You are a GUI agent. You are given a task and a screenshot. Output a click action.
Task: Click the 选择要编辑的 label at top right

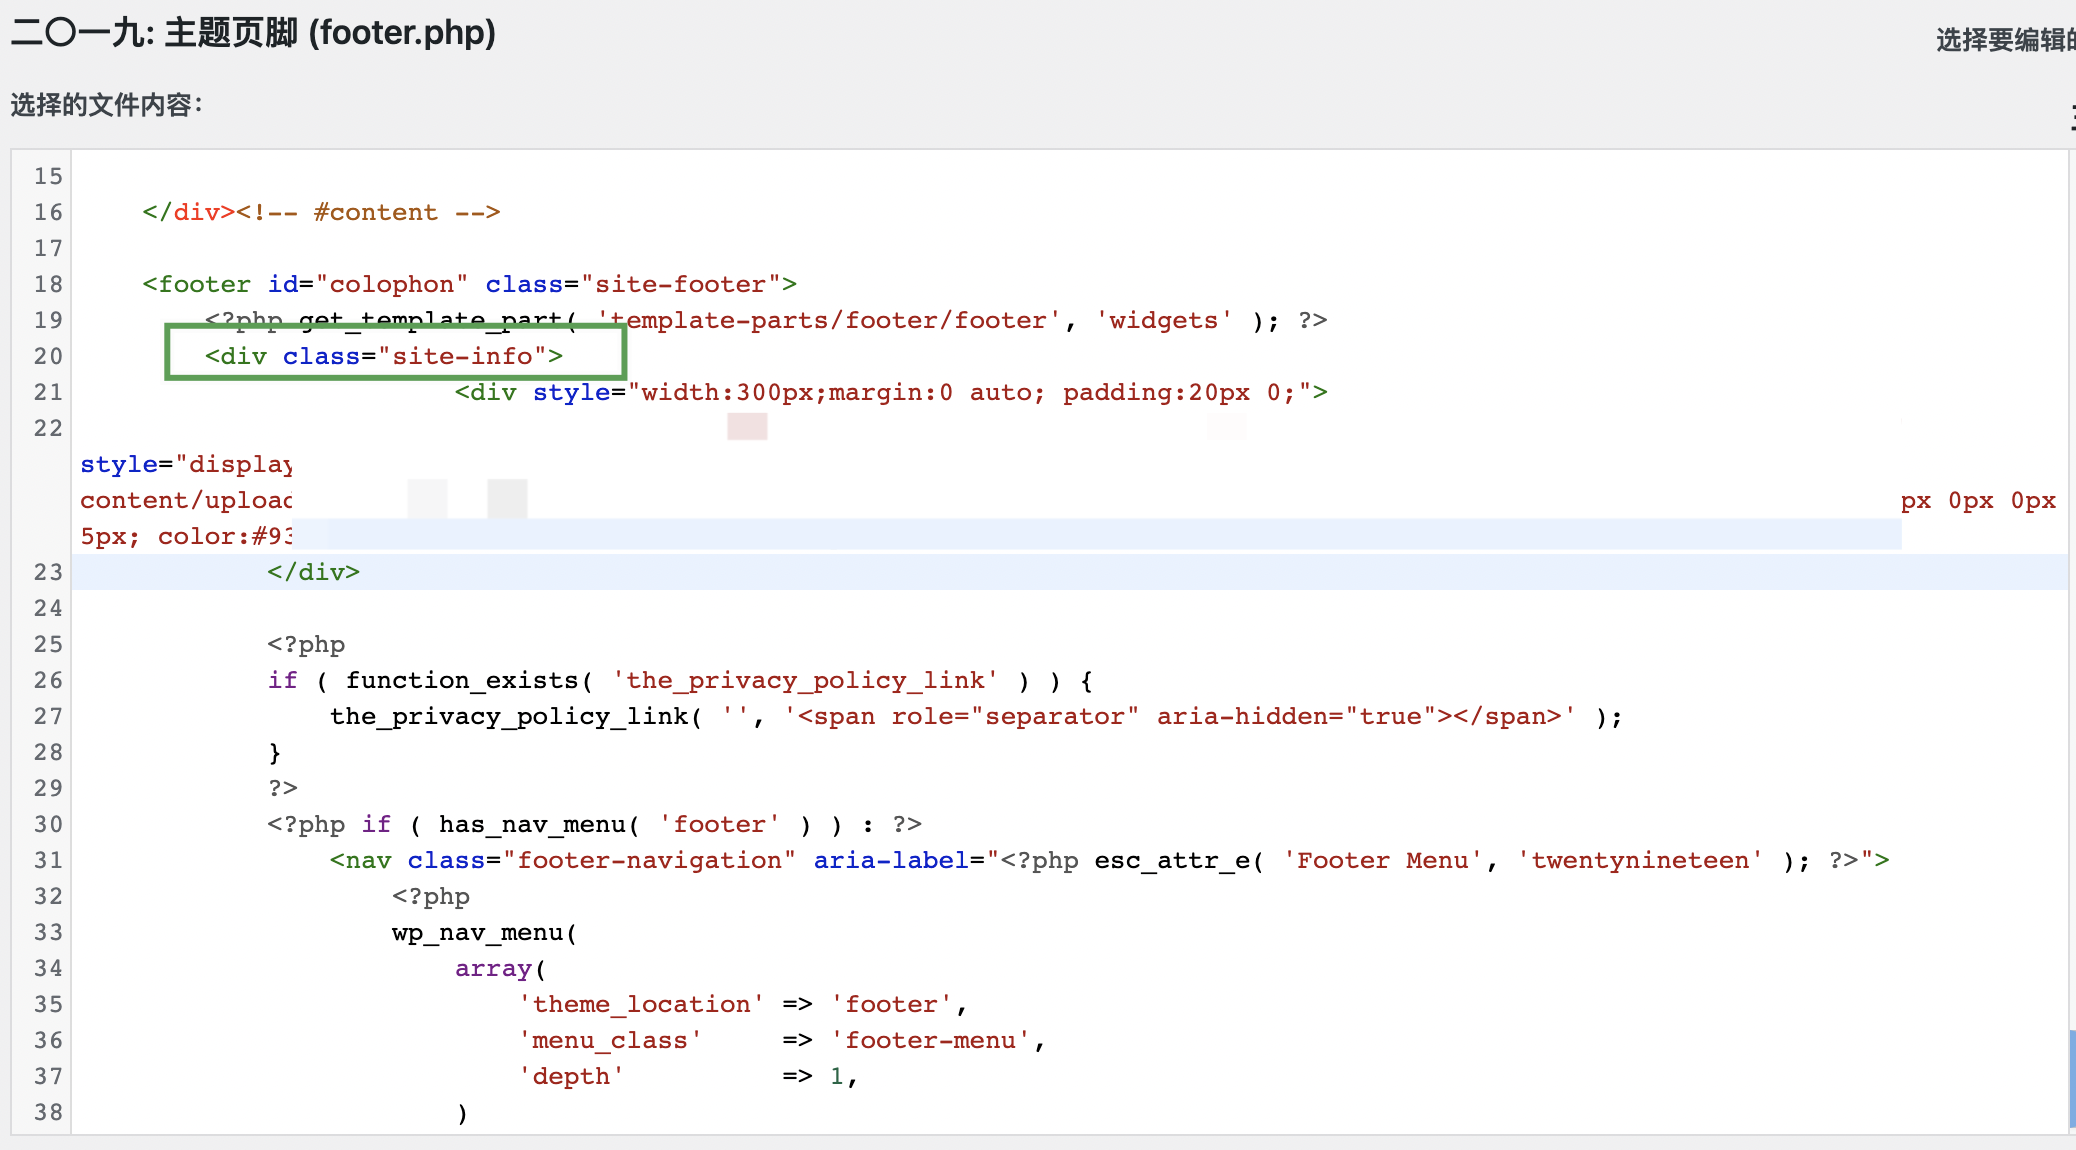coord(2004,40)
